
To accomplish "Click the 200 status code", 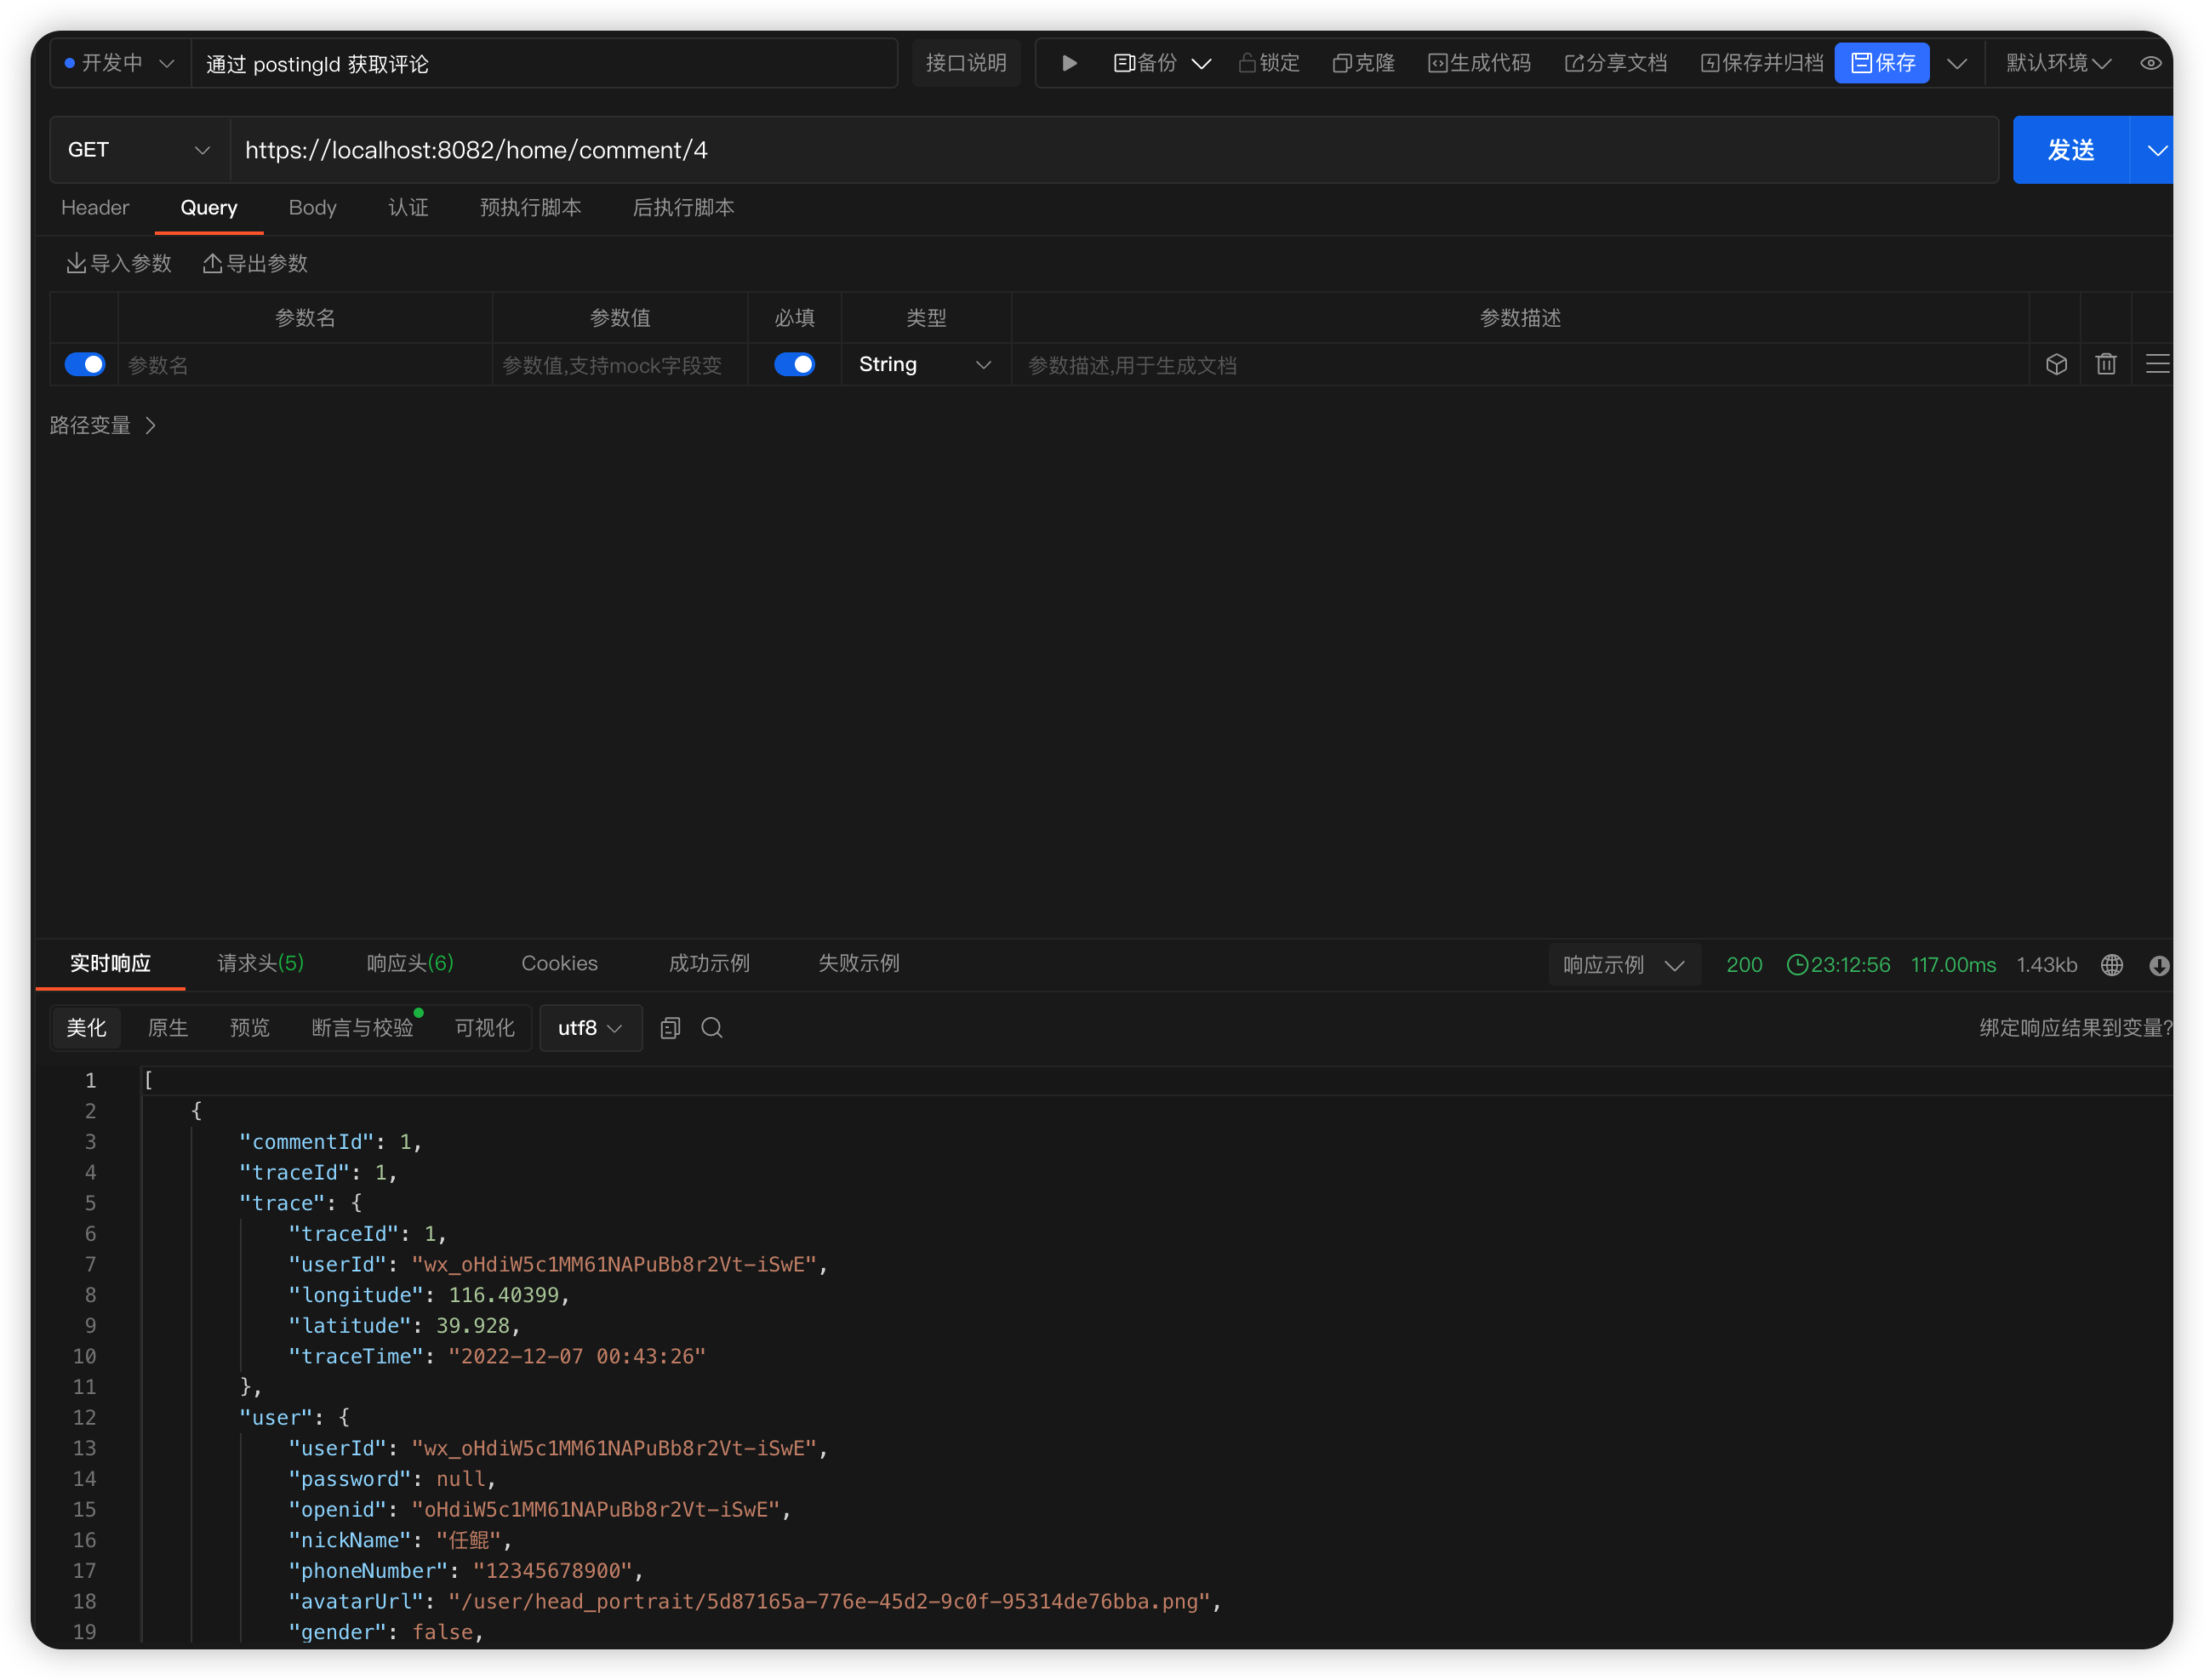I will point(1744,965).
